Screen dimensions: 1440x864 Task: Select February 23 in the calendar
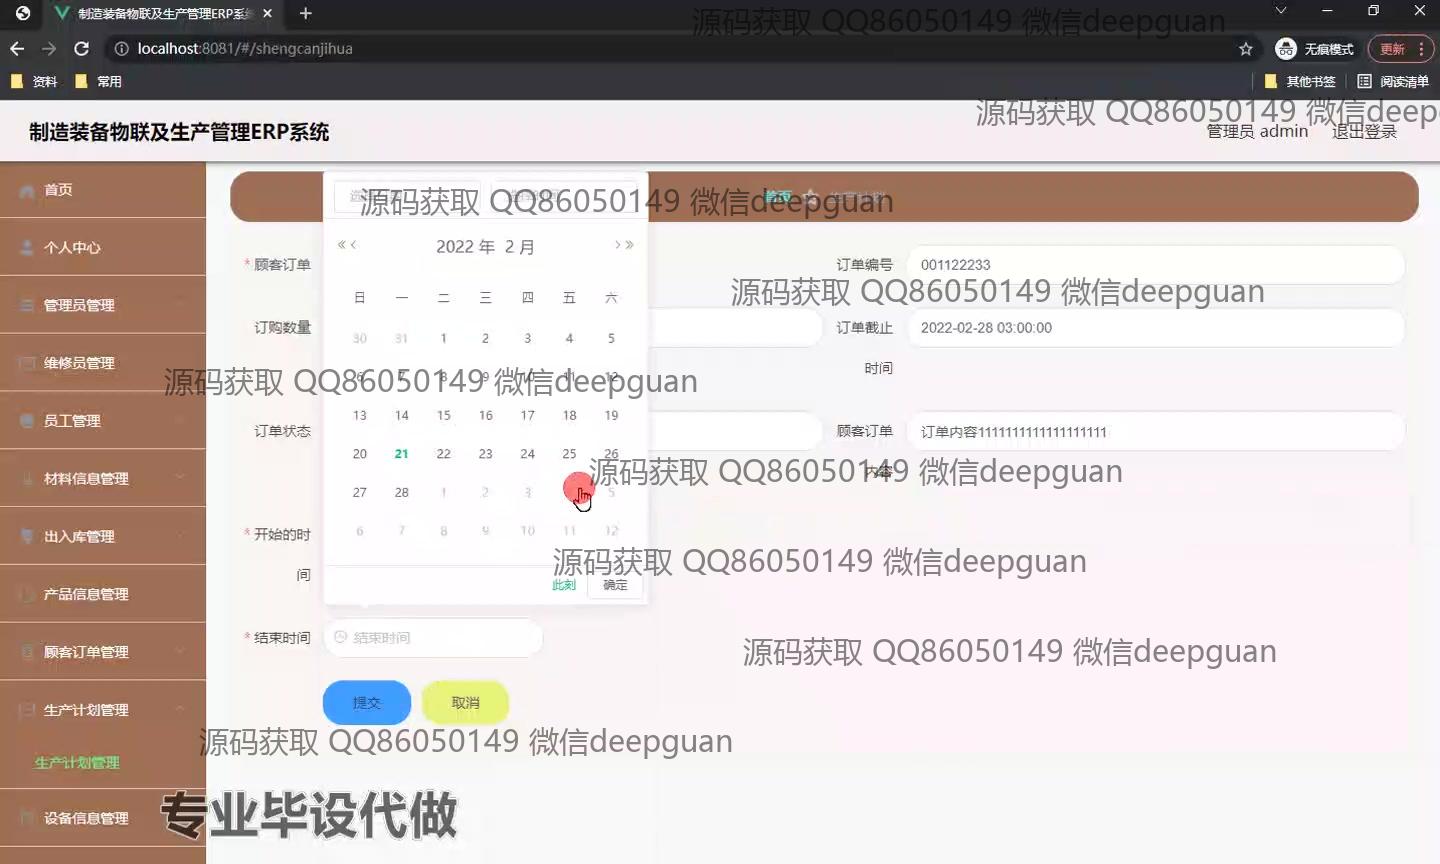click(485, 454)
